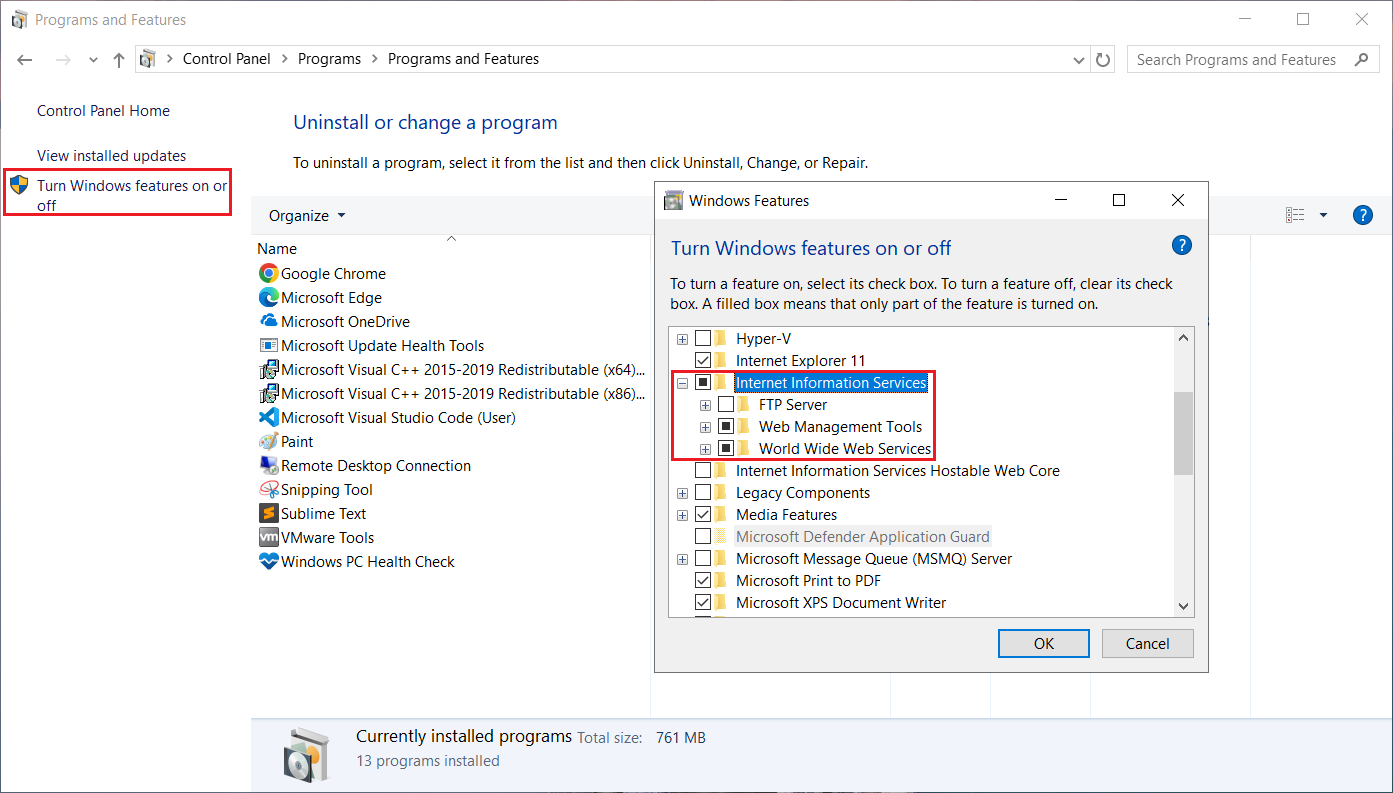Select the Google Chrome icon

pos(267,273)
